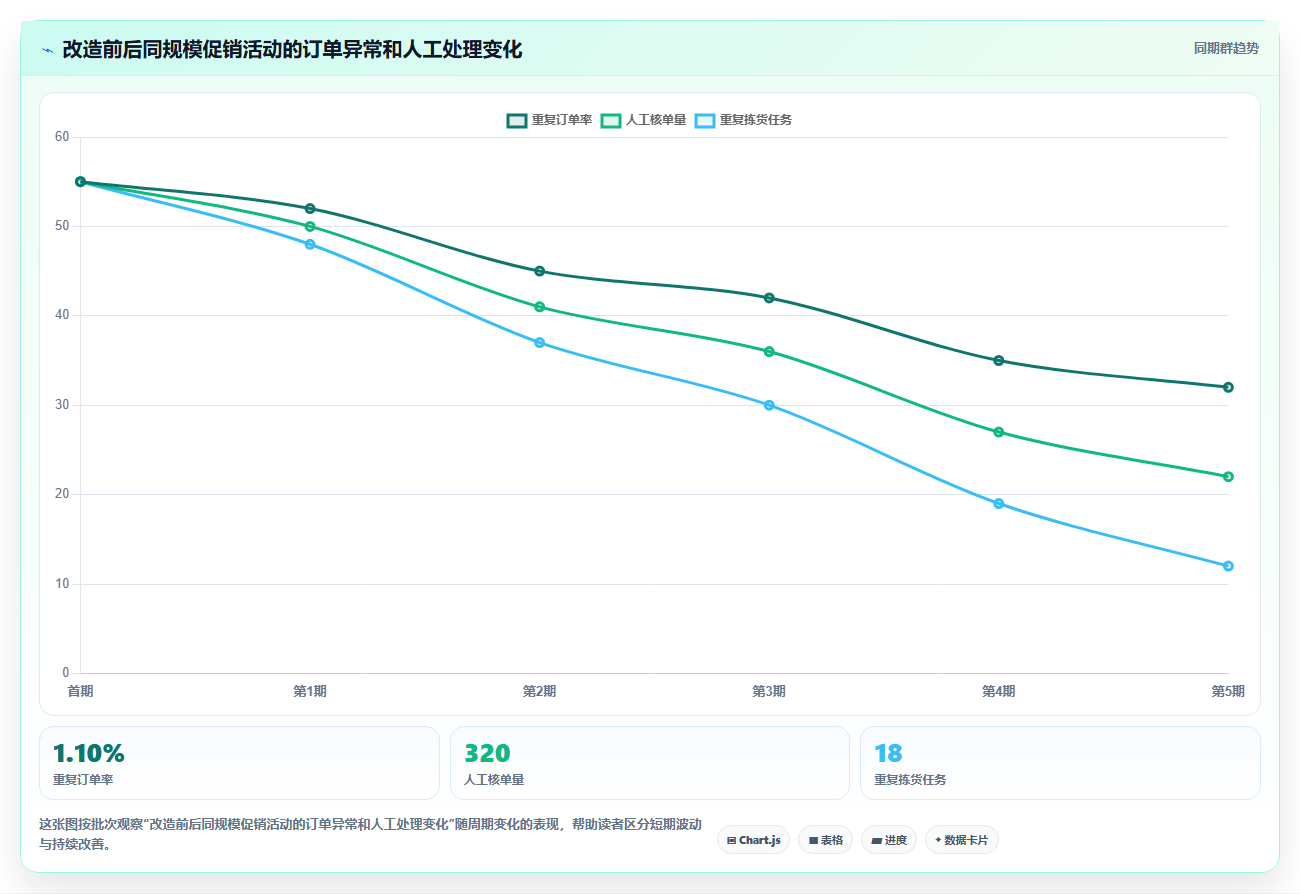Select the 进度 tag chip
The height and width of the screenshot is (894, 1300).
point(889,840)
